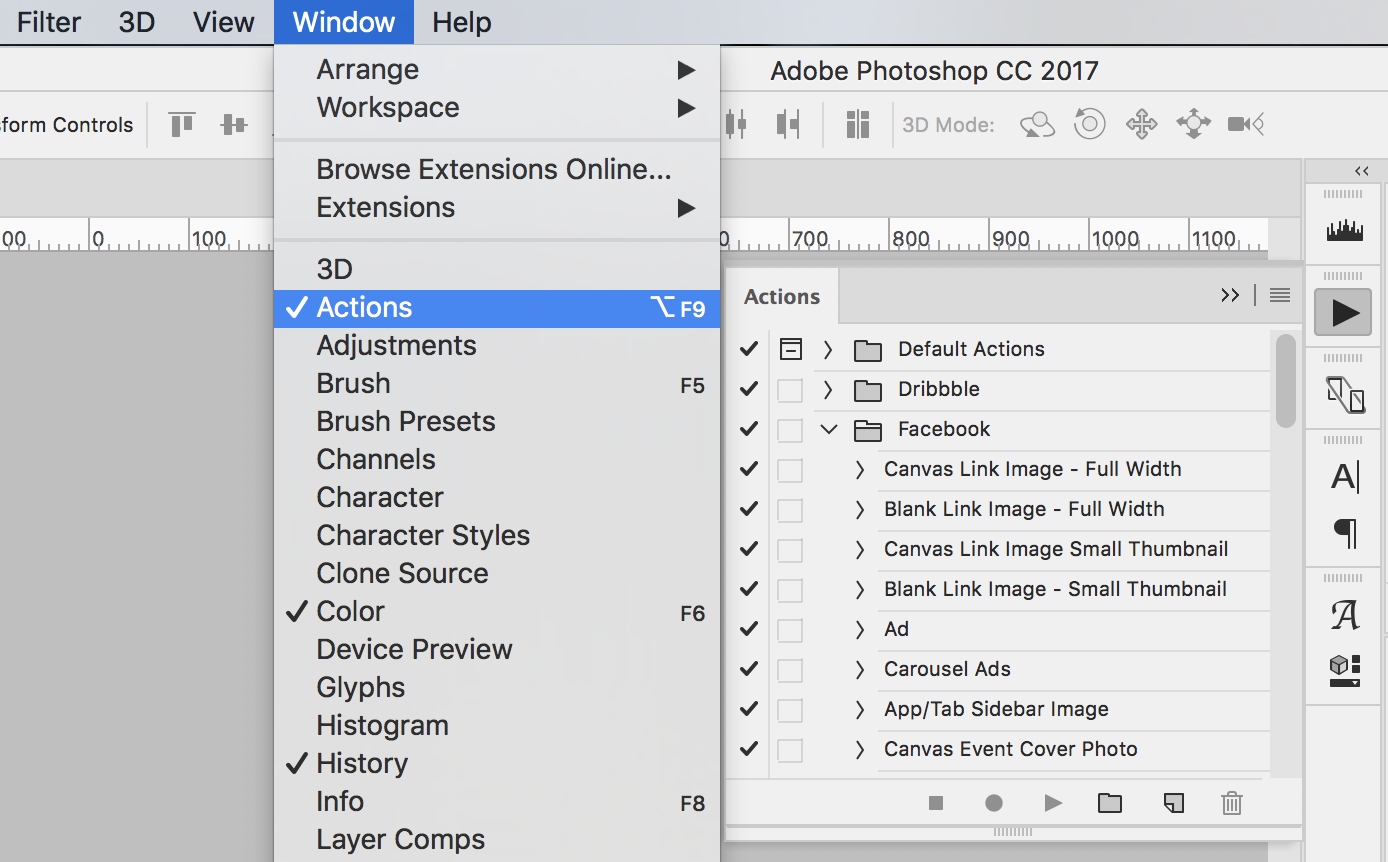
Task: Enable the dialog toggle box for Facebook set
Action: click(791, 428)
